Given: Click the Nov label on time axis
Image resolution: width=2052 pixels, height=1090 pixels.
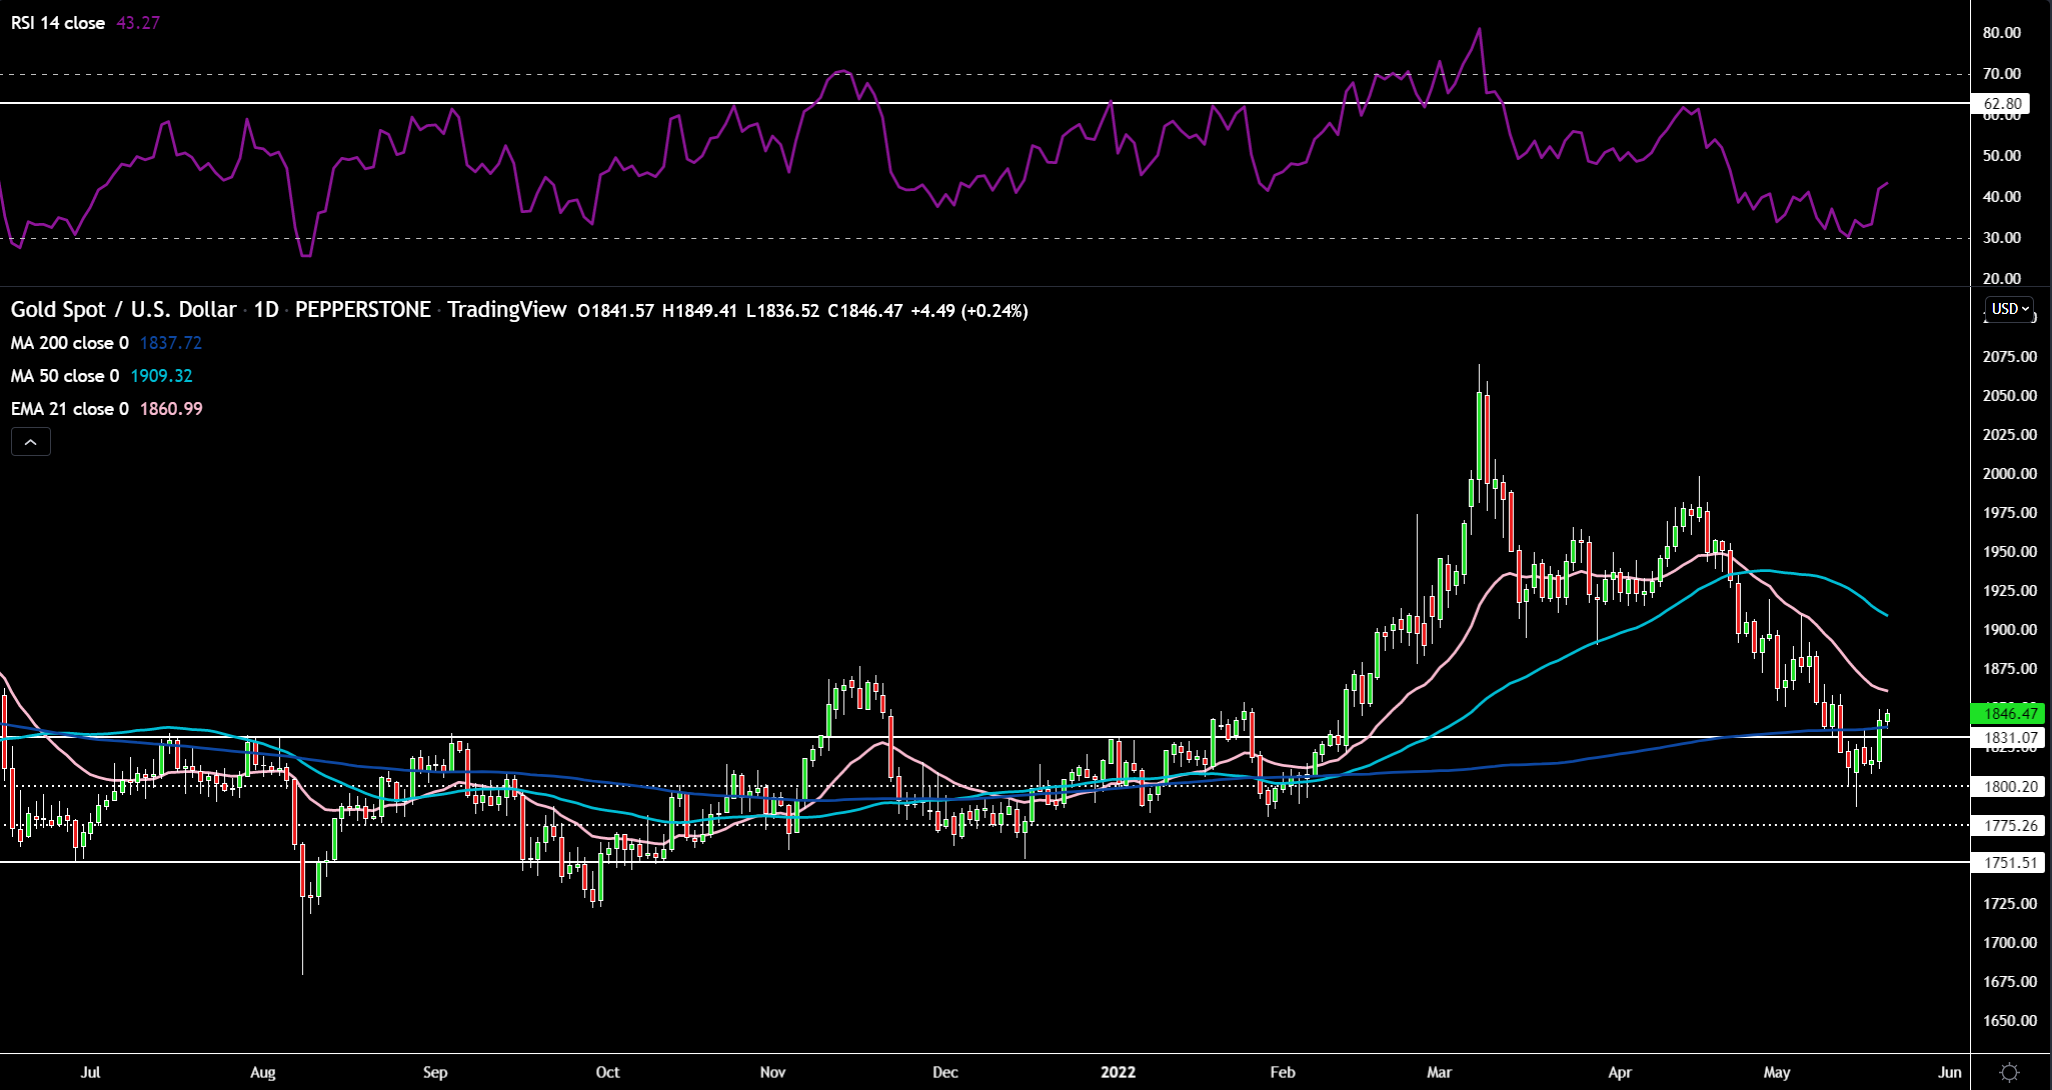Looking at the screenshot, I should tap(772, 1072).
